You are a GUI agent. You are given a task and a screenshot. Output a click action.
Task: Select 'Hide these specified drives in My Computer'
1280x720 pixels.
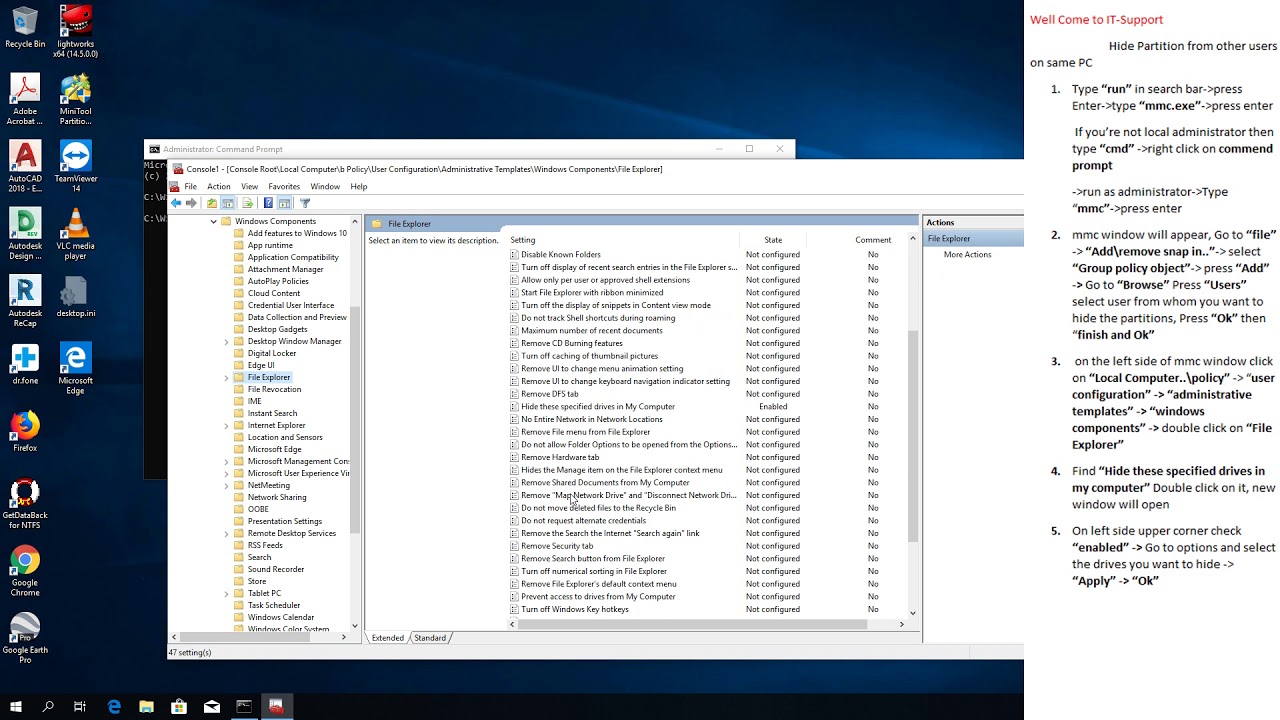tap(598, 407)
